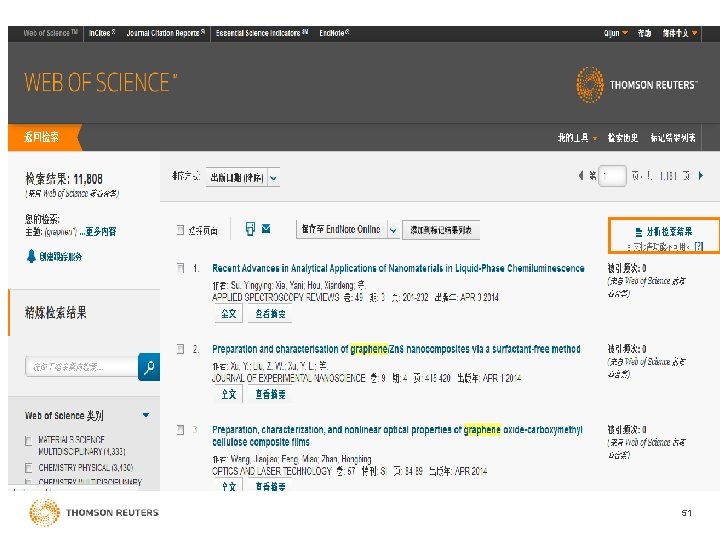Click author Su, Yingying in result 1

(251, 285)
